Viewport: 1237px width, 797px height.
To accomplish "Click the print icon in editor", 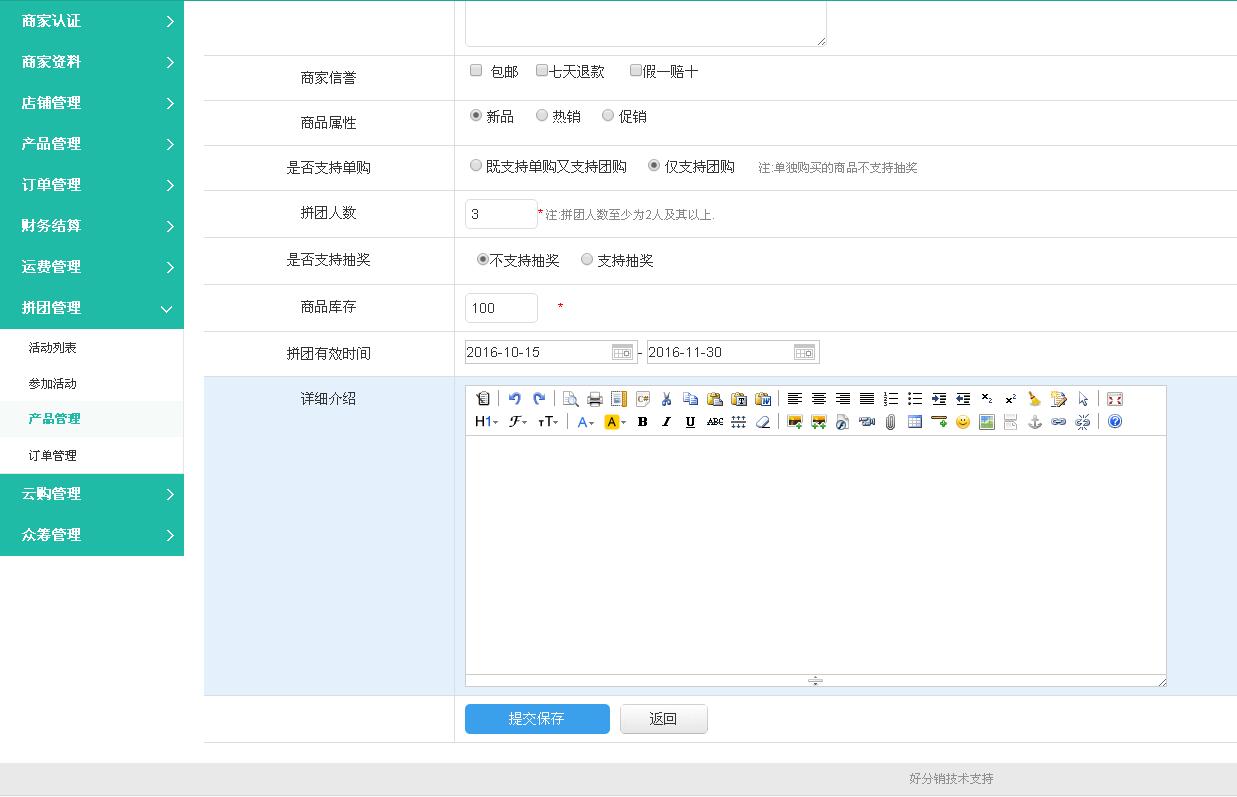I will click(594, 399).
